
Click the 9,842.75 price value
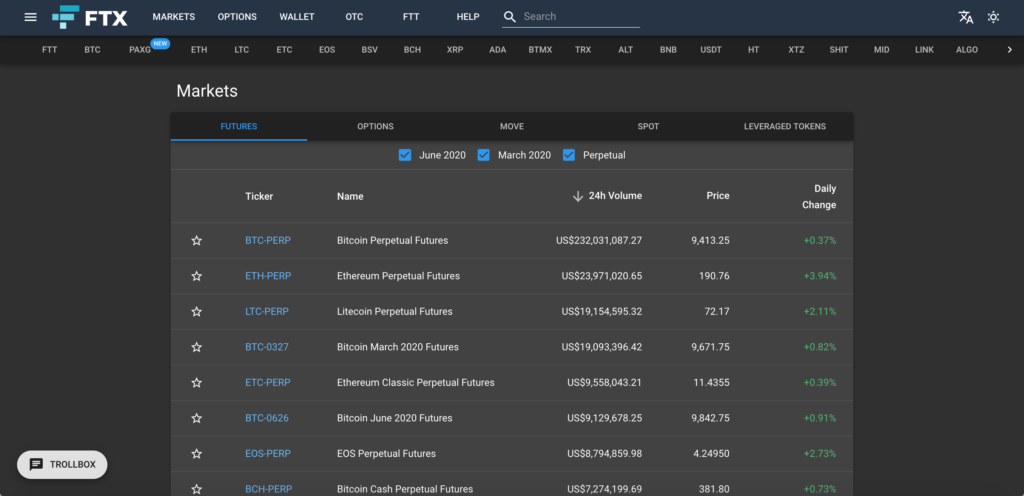[711, 418]
